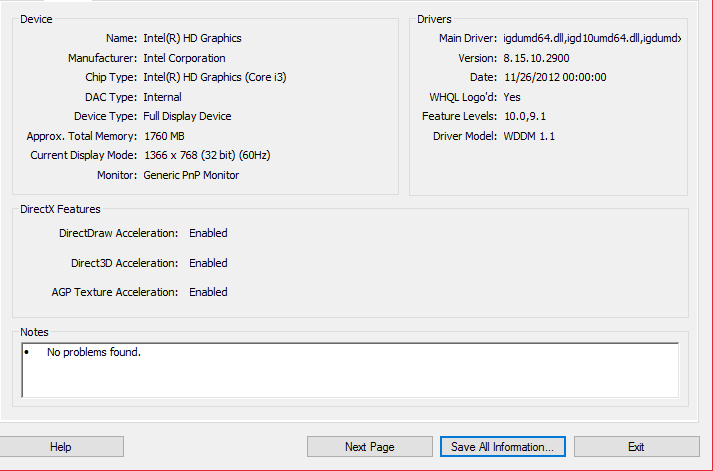
Task: Click the Approx. Total Memory label
Action: pyautogui.click(x=81, y=136)
